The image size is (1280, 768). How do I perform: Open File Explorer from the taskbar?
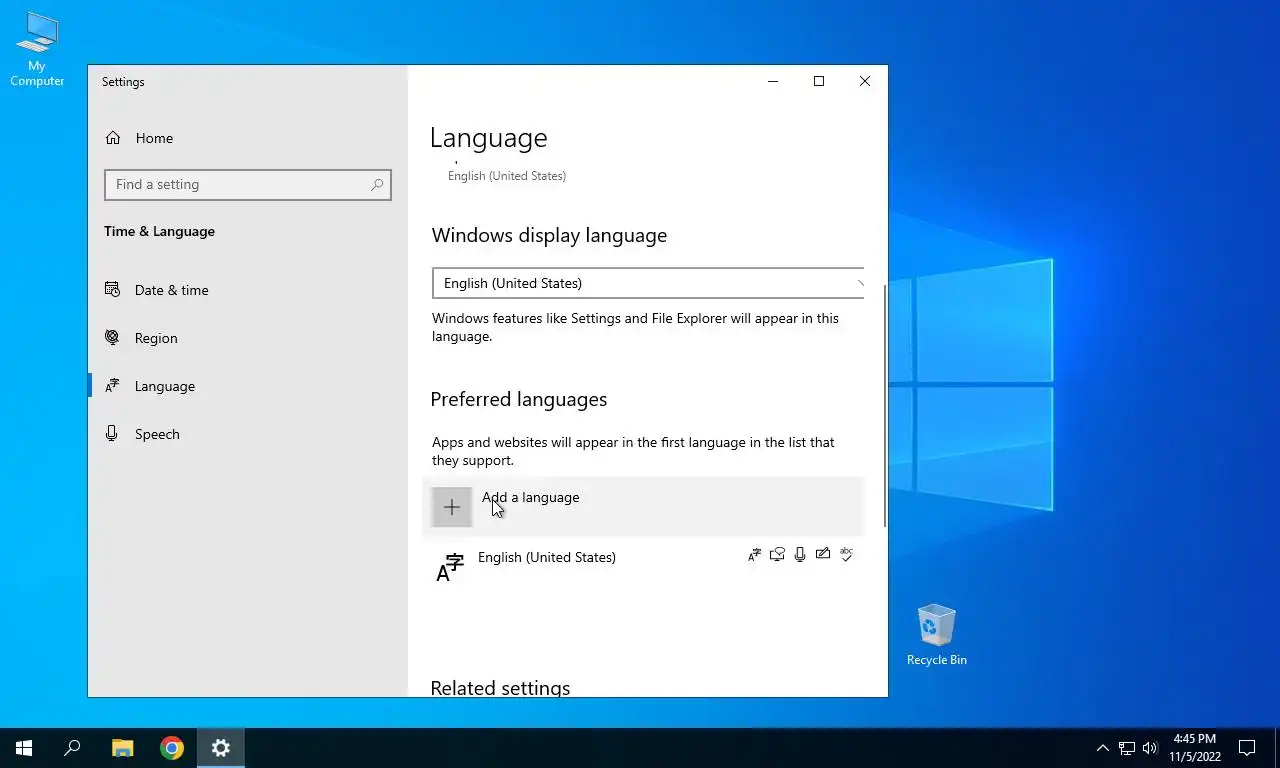coord(122,748)
